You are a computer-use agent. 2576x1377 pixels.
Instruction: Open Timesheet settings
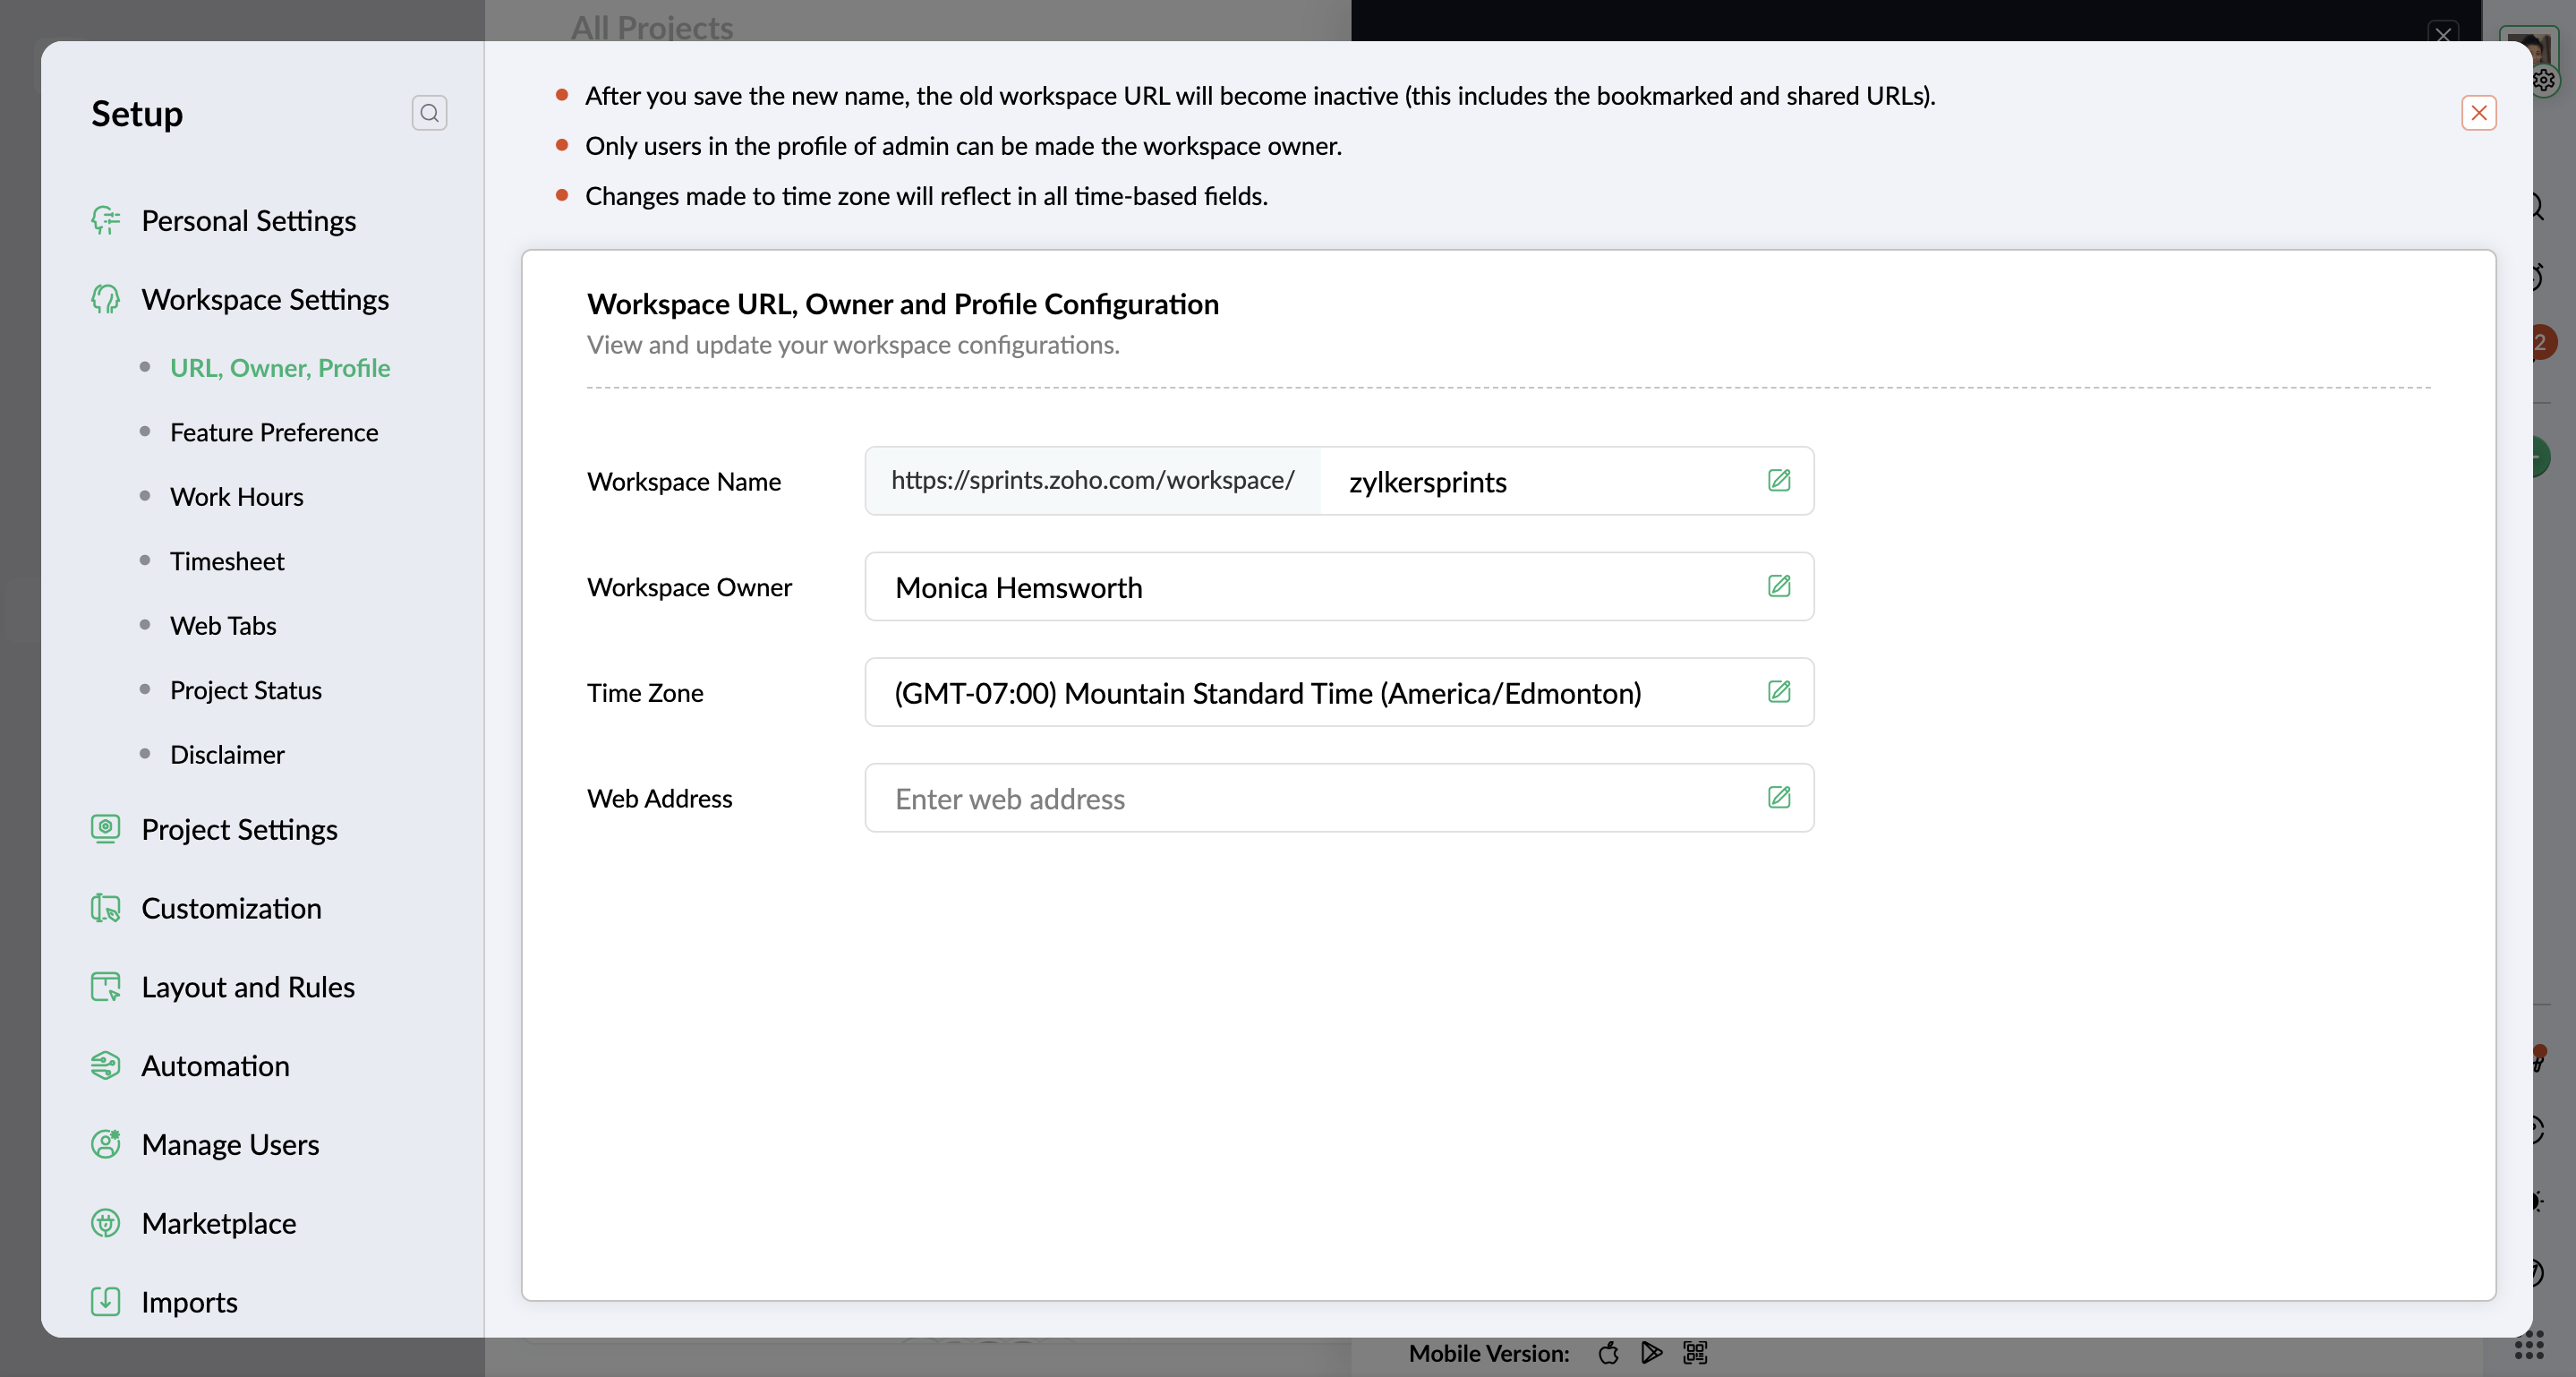(227, 561)
